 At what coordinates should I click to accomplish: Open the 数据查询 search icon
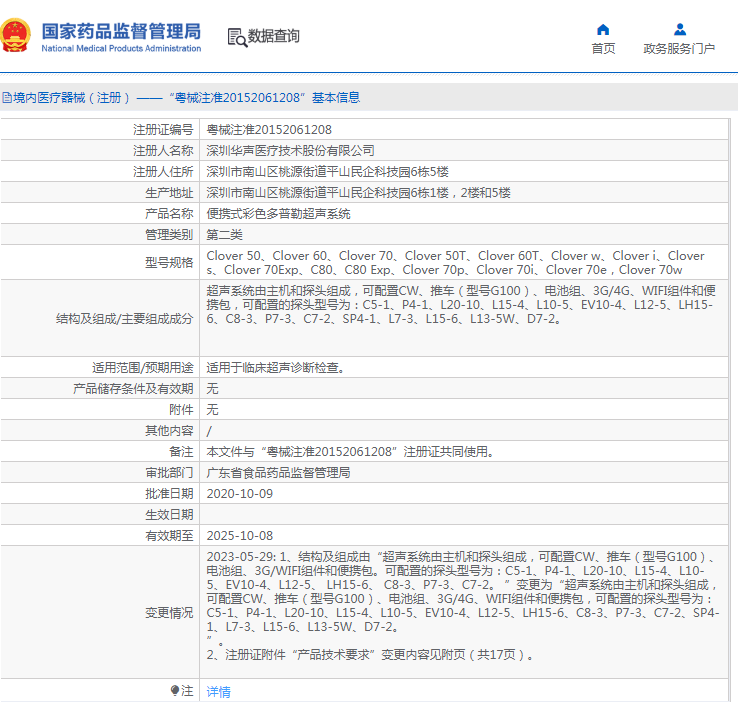[237, 37]
